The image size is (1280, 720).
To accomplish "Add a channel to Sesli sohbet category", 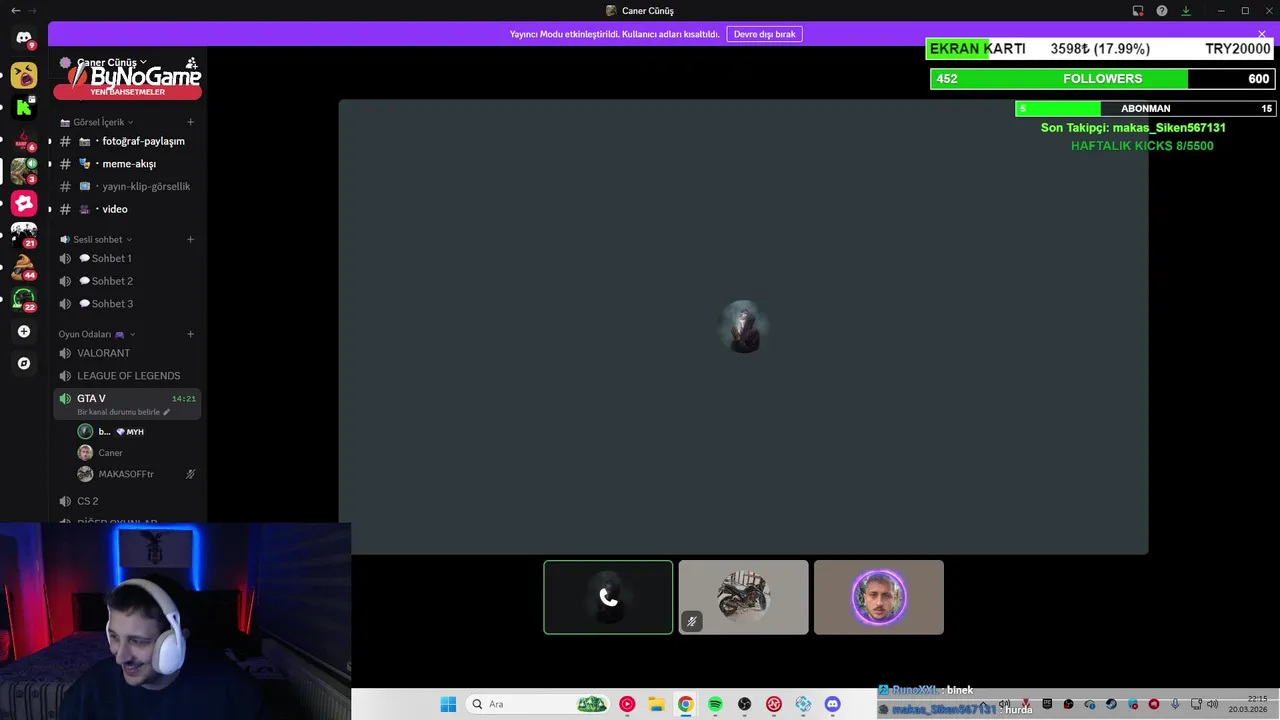I will point(190,239).
